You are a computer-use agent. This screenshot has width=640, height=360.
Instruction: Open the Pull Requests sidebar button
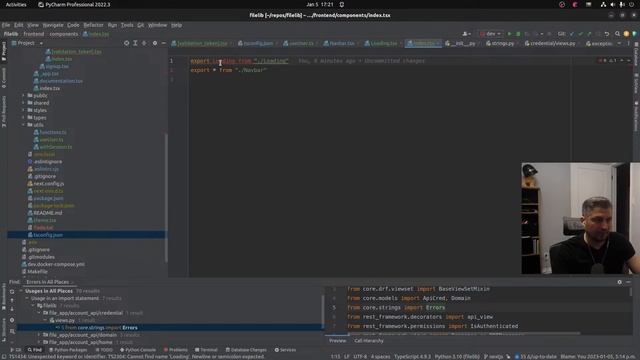[4, 111]
